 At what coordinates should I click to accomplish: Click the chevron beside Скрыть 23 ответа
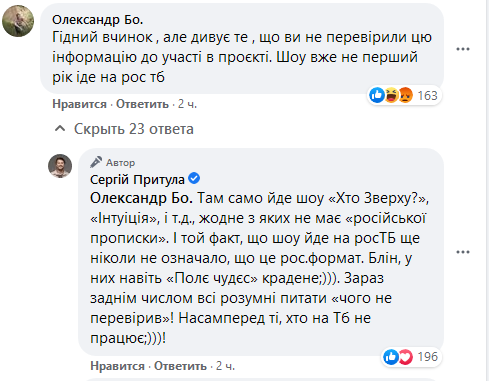[x=60, y=129]
